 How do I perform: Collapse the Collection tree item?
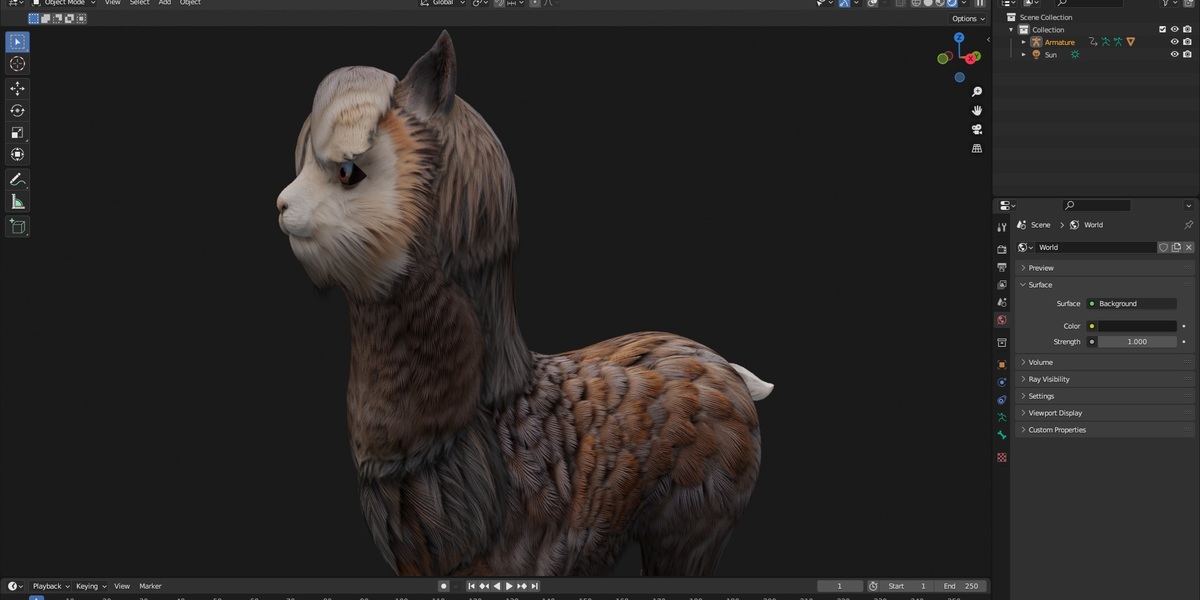pos(1011,30)
